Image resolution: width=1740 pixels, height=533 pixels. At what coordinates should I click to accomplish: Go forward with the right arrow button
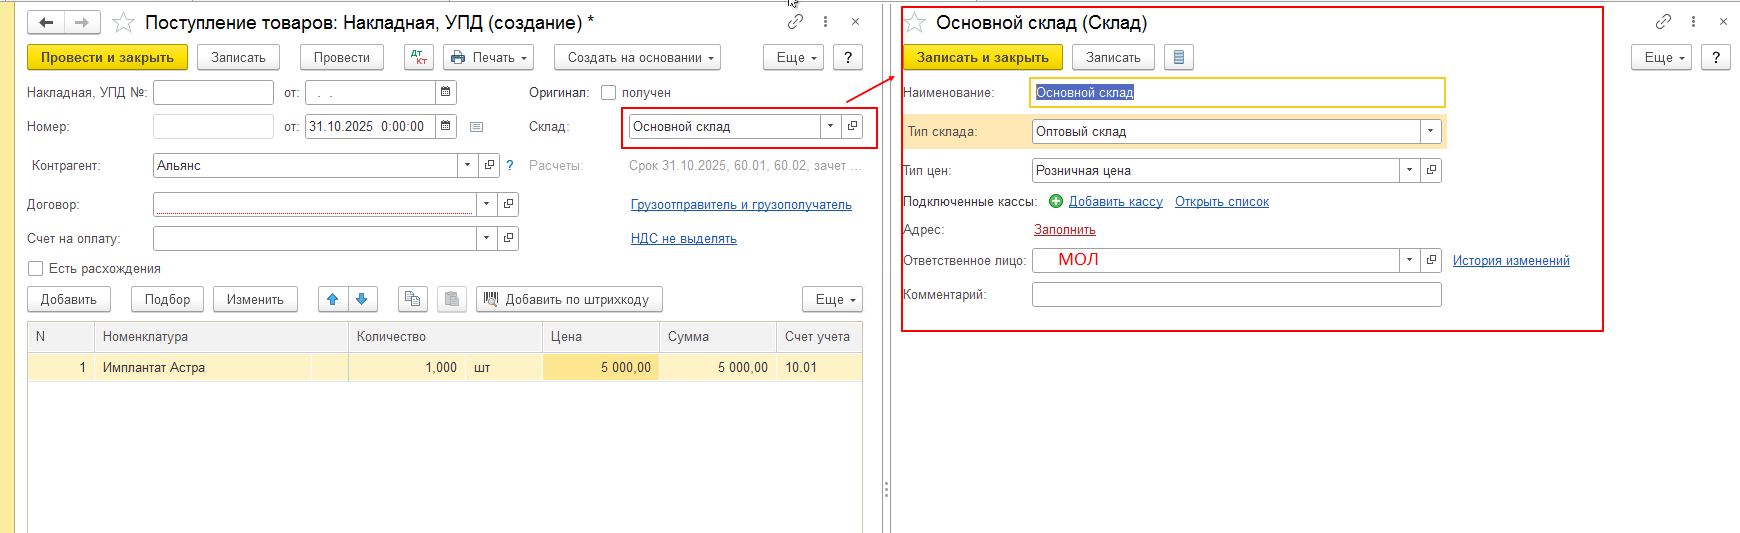[x=82, y=22]
